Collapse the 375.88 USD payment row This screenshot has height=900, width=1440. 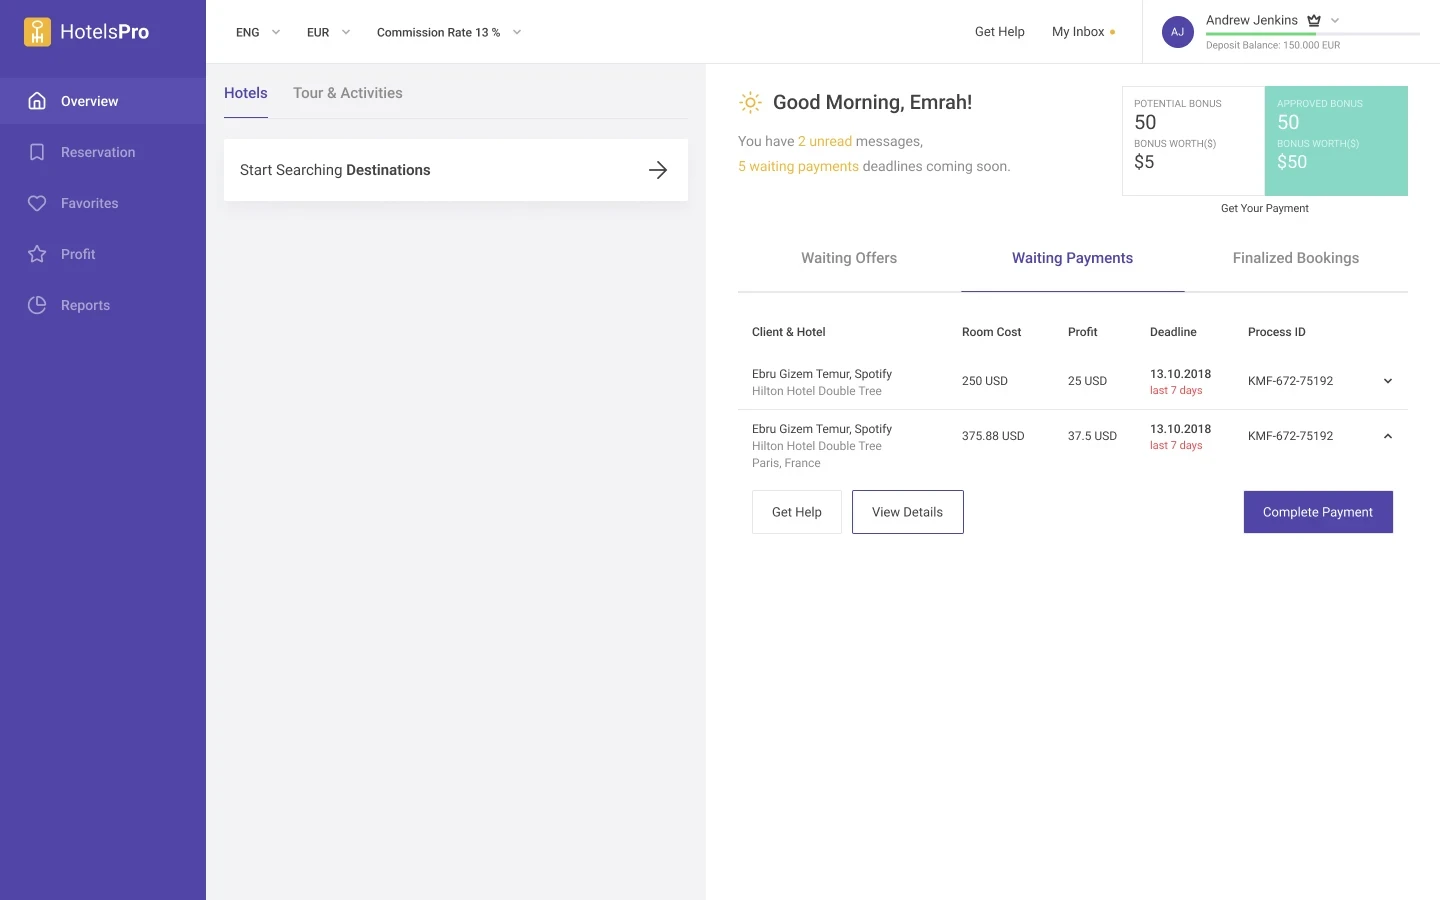point(1388,436)
